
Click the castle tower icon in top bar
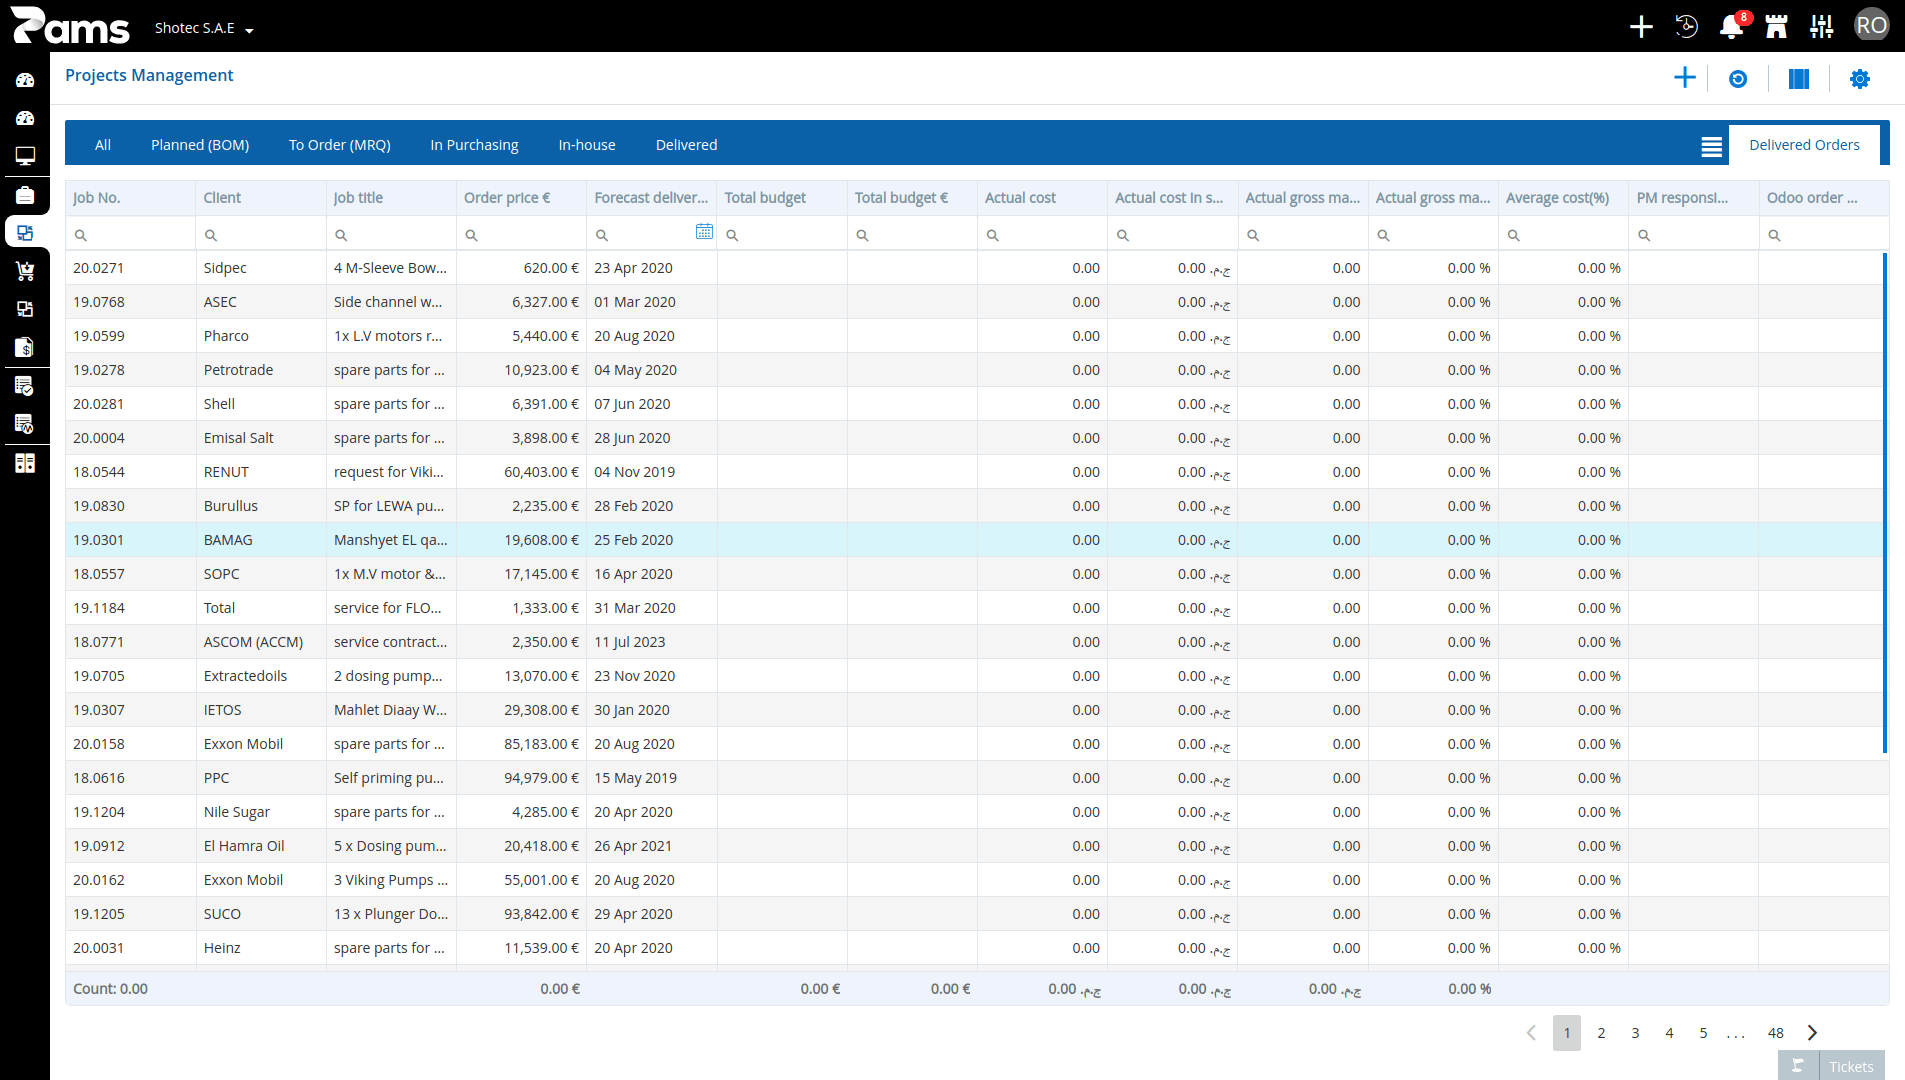click(1777, 26)
